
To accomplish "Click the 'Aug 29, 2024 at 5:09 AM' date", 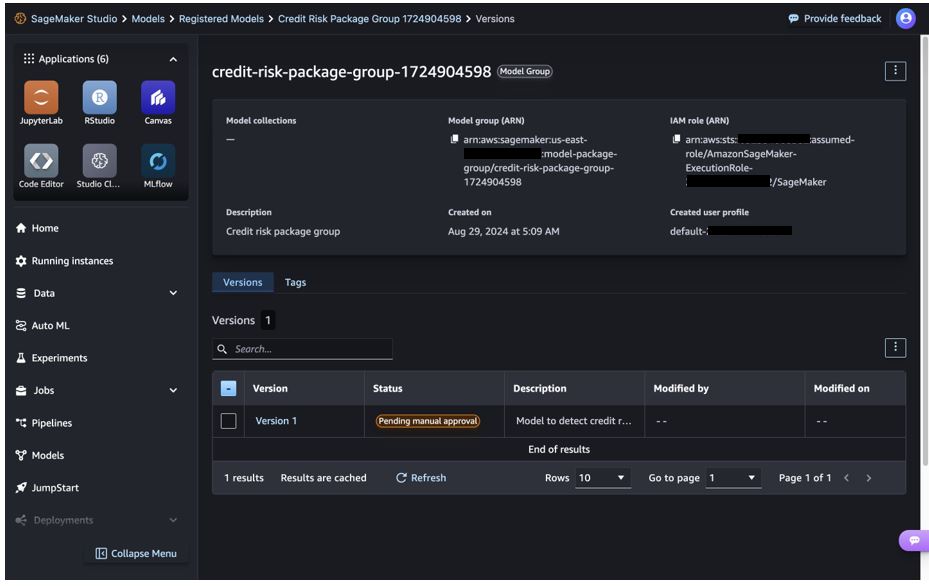I will 504,232.
